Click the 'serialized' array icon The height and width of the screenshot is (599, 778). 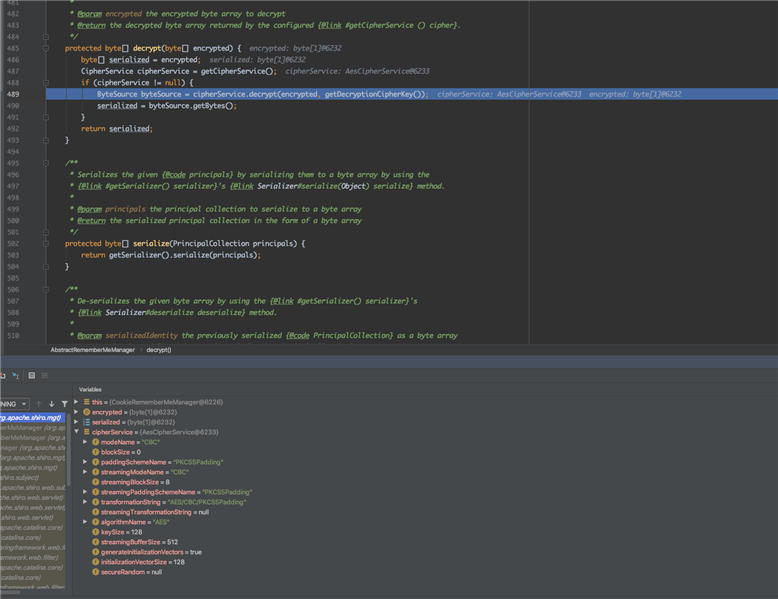(x=86, y=422)
